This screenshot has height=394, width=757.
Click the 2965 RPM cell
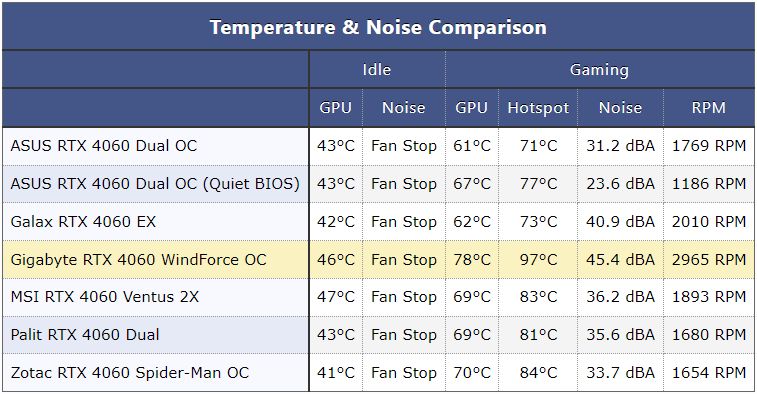pos(709,260)
